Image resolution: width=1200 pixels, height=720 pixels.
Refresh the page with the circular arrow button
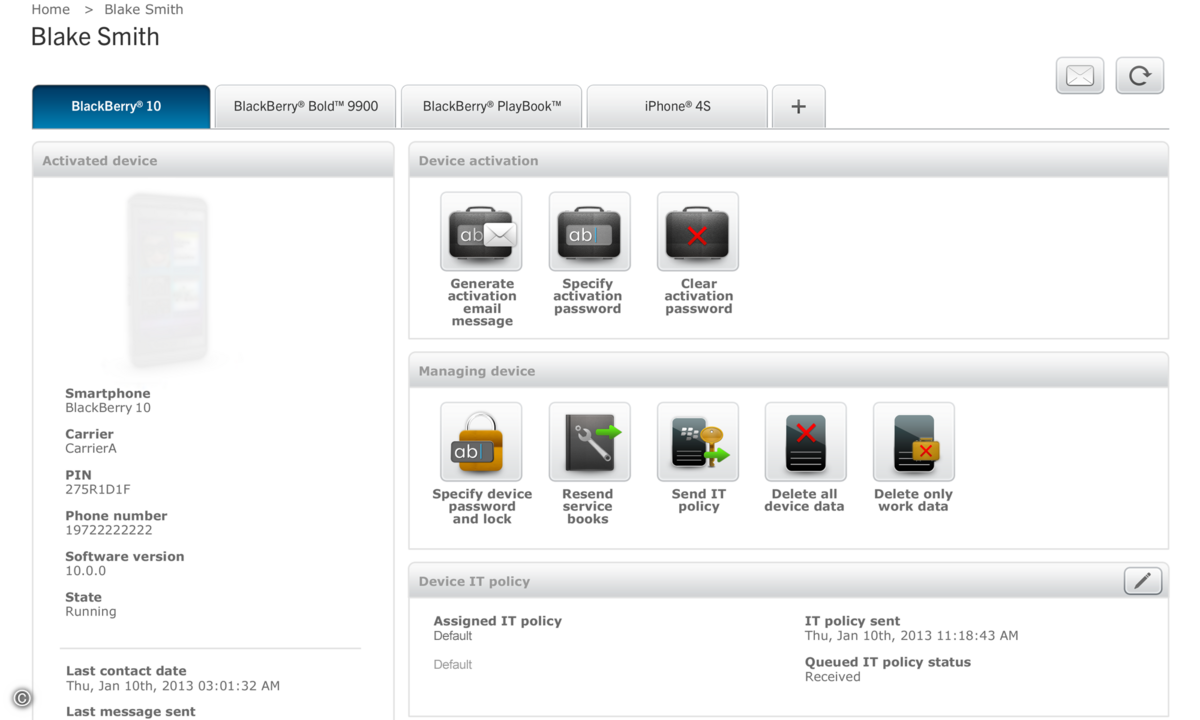[1140, 76]
